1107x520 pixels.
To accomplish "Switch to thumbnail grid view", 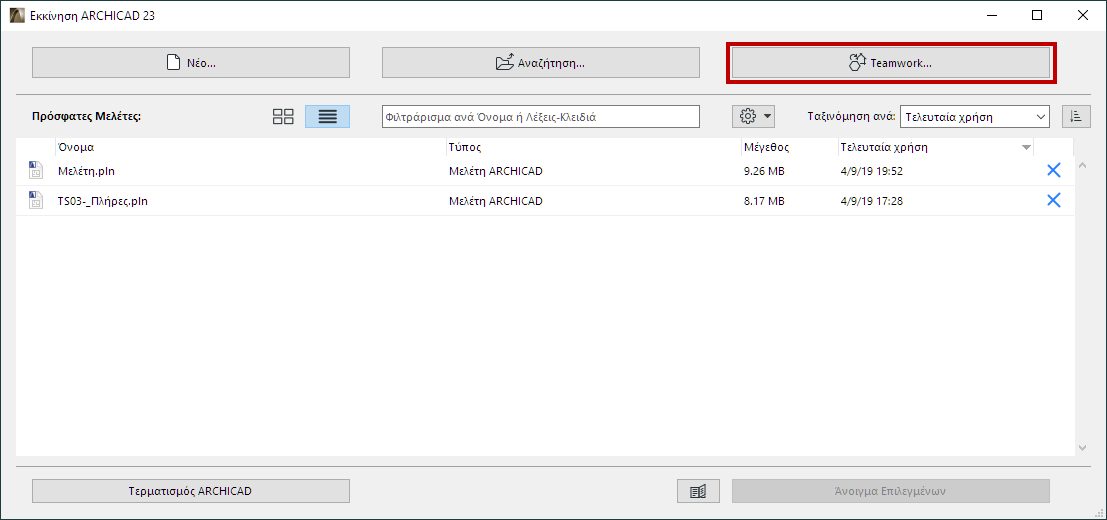I will pos(283,116).
